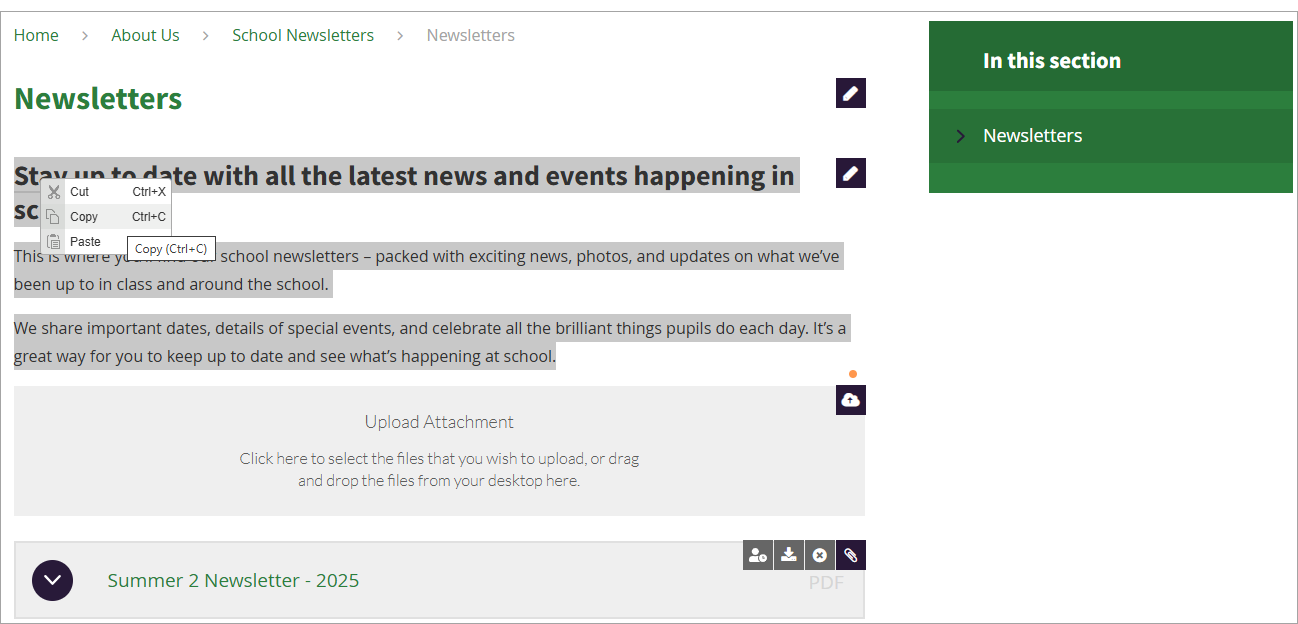Open the Summer 2 Newsletter - 2025 link
The width and height of the screenshot is (1298, 624).
(x=233, y=580)
